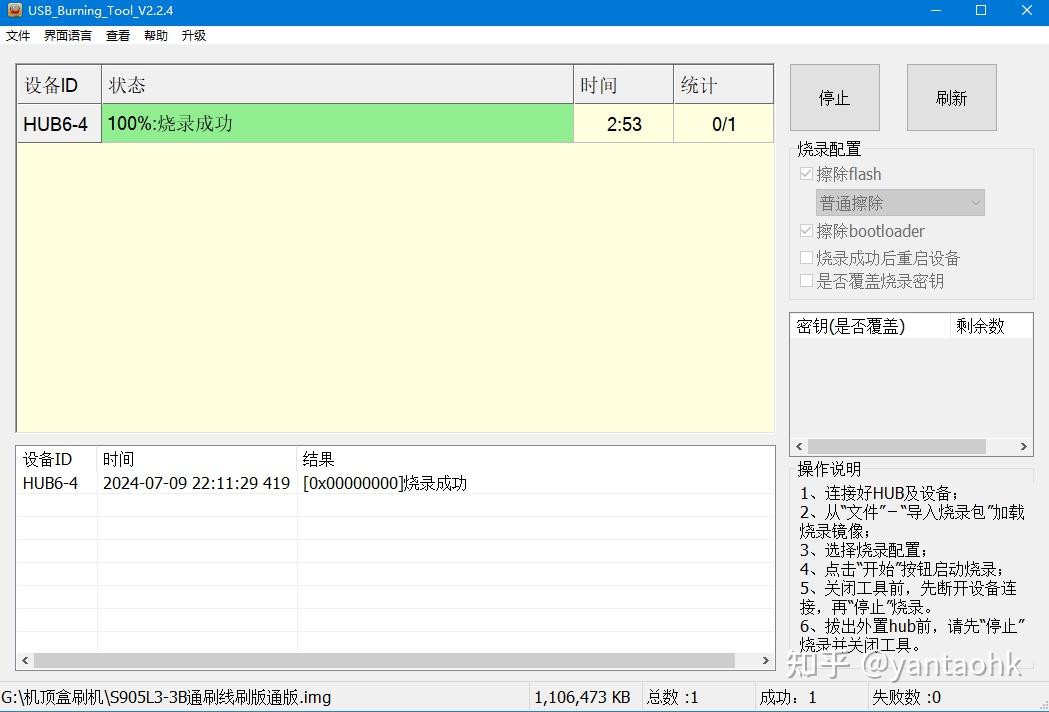This screenshot has width=1049, height=712.
Task: Toggle the 擦除flash checkbox
Action: click(x=806, y=174)
